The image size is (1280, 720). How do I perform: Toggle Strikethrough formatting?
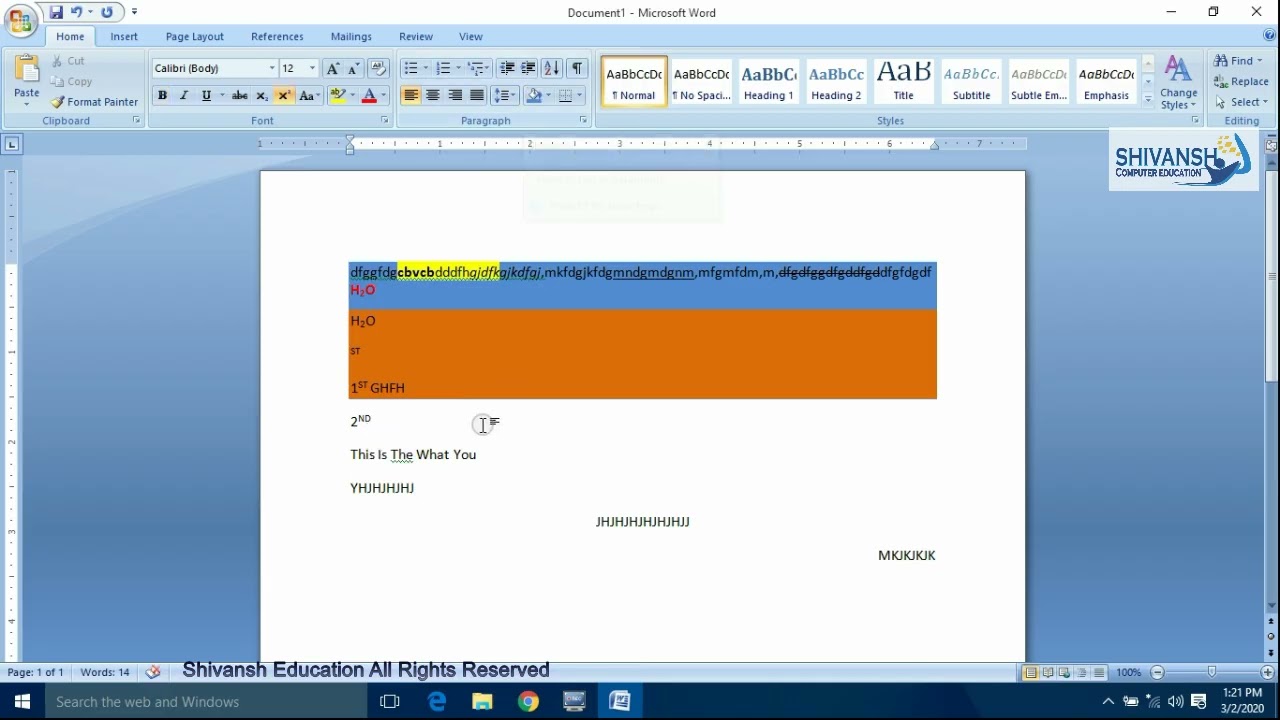239,96
